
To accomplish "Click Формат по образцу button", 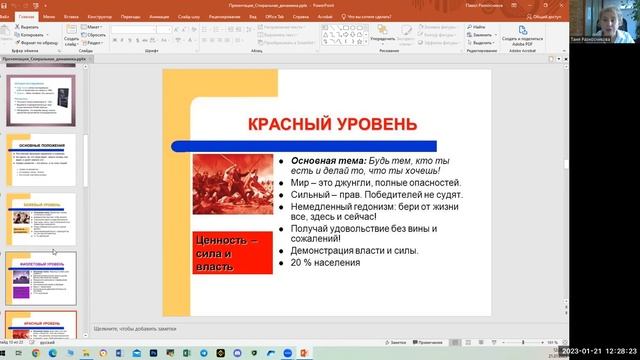I will [x=36, y=42].
